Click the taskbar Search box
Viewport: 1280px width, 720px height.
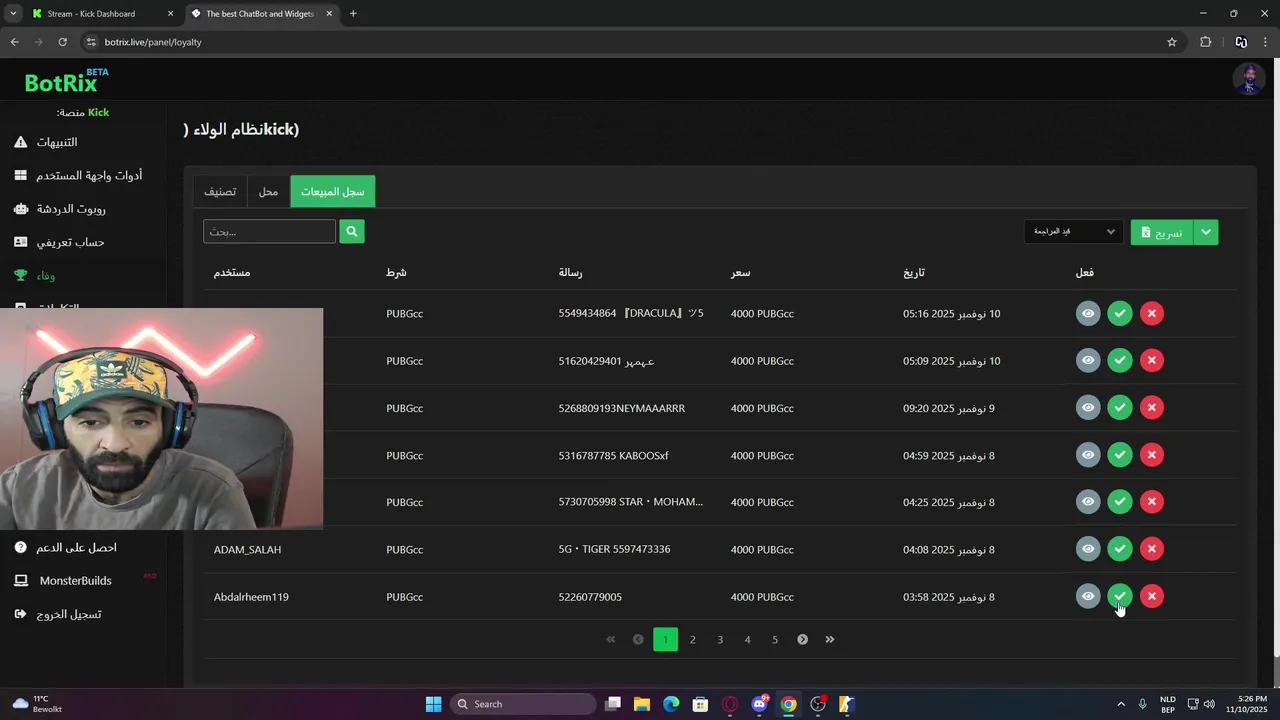(522, 704)
